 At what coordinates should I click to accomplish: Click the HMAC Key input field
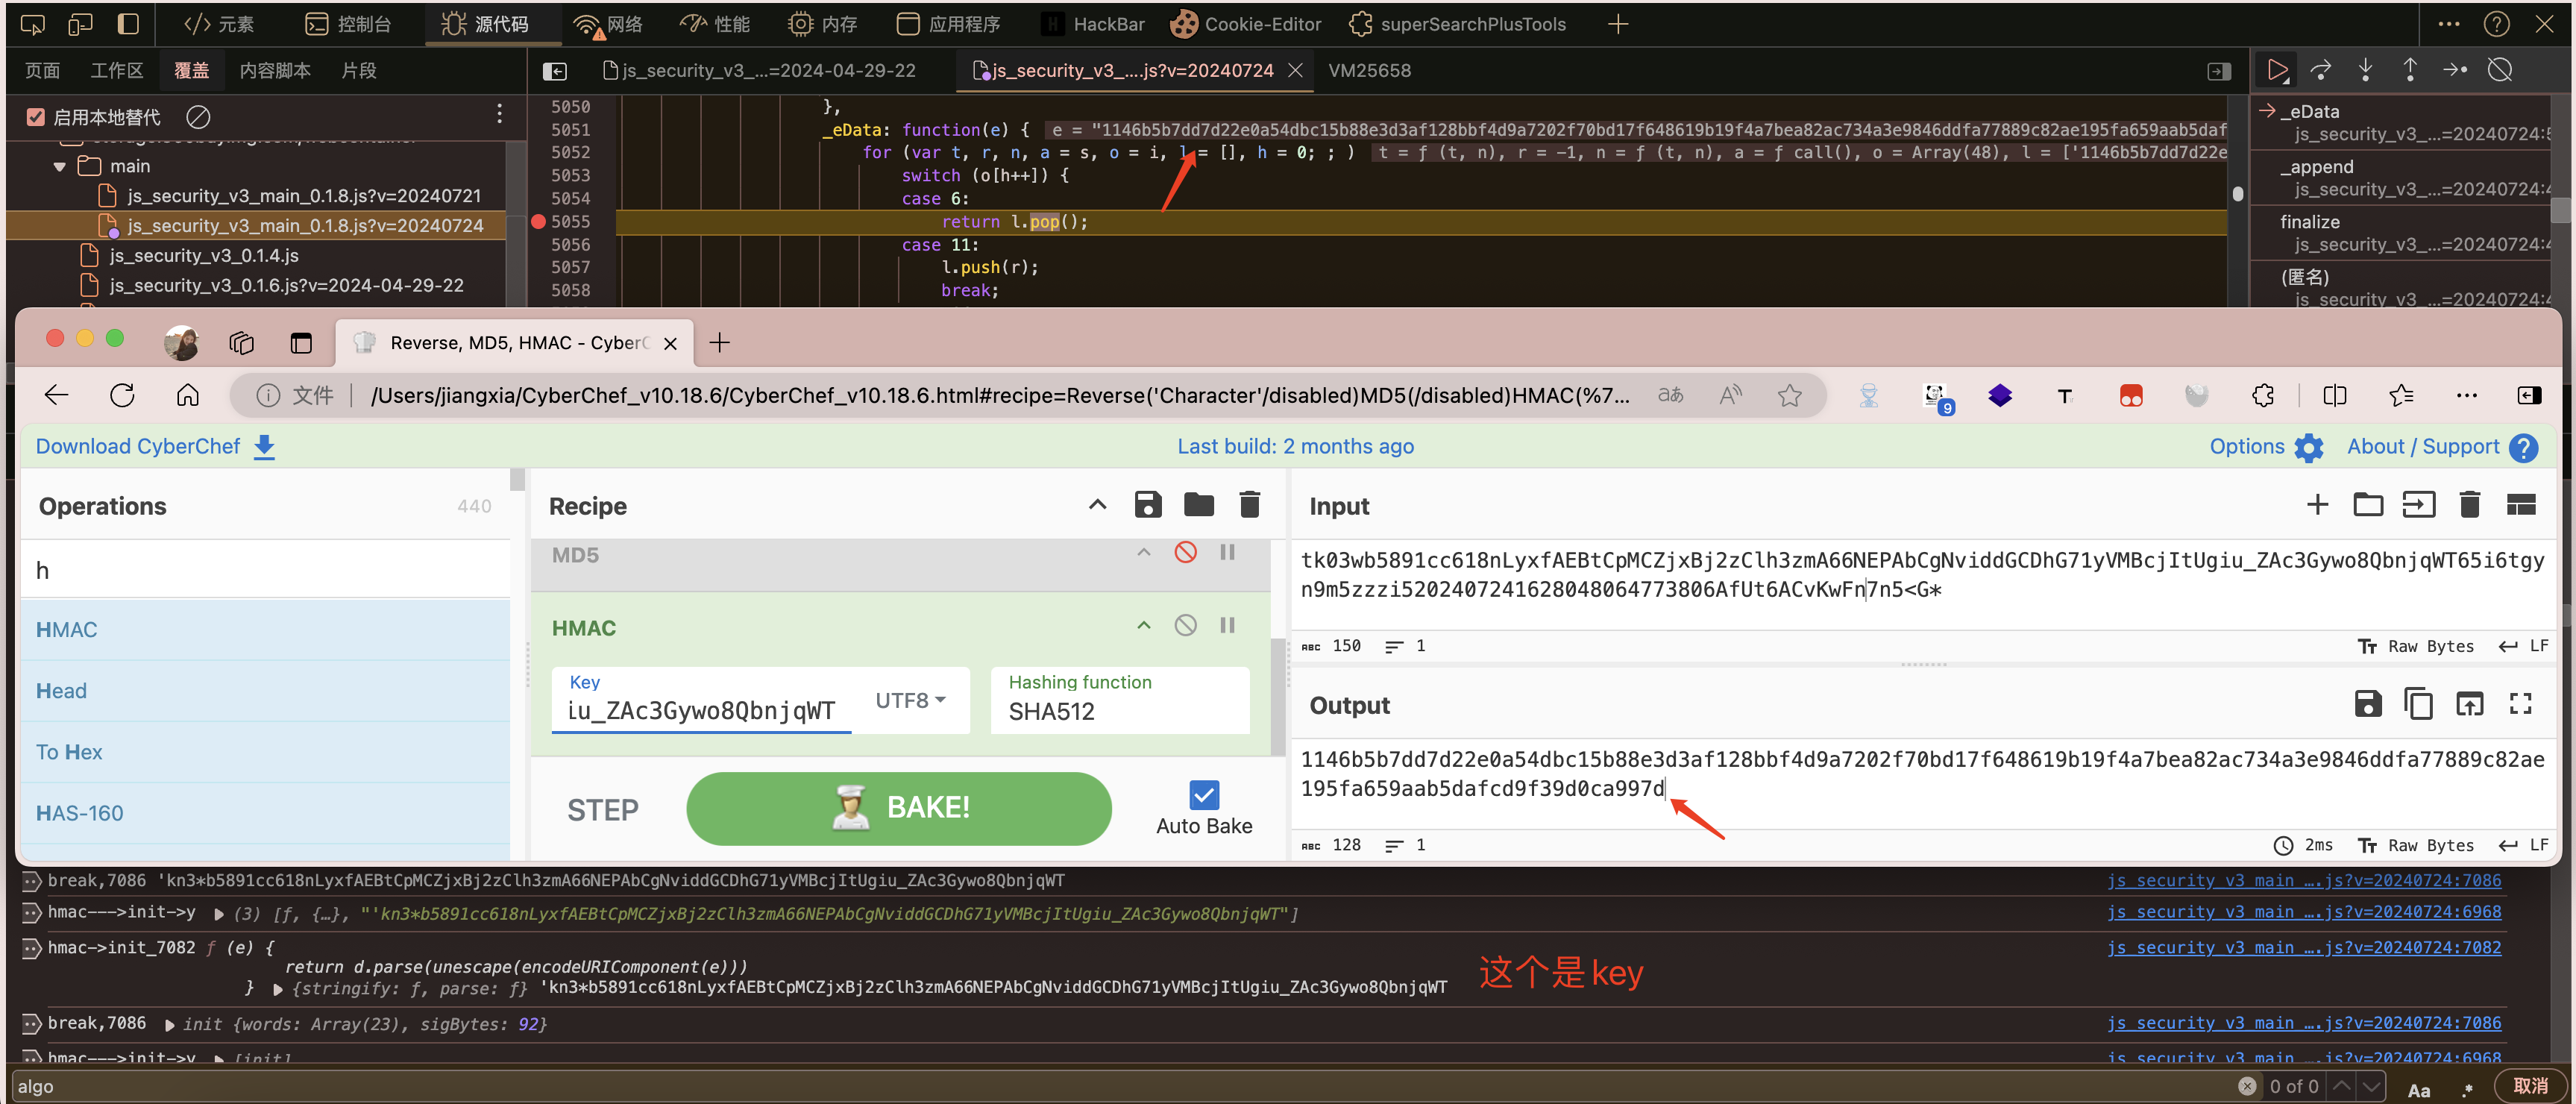(702, 711)
